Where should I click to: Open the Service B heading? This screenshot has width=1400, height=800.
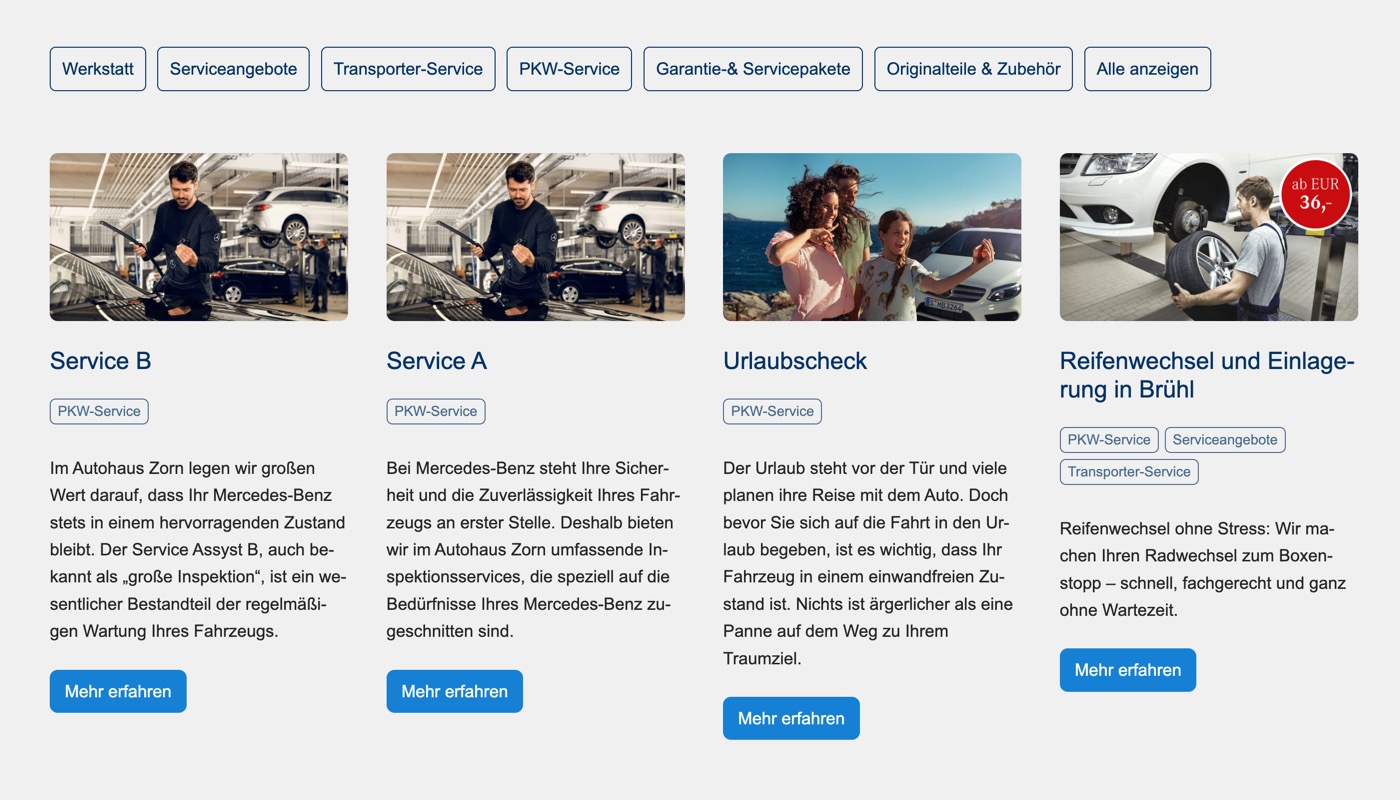[x=100, y=361]
